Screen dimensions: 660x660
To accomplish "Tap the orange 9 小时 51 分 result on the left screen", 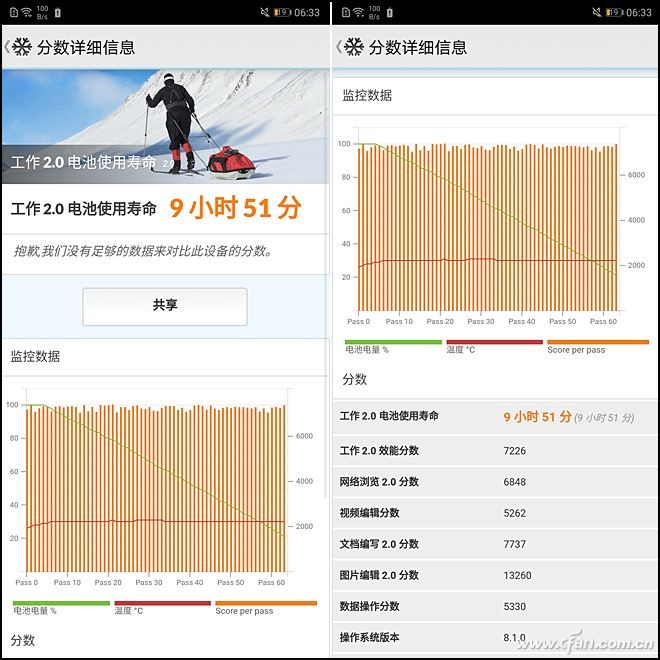I will 235,208.
